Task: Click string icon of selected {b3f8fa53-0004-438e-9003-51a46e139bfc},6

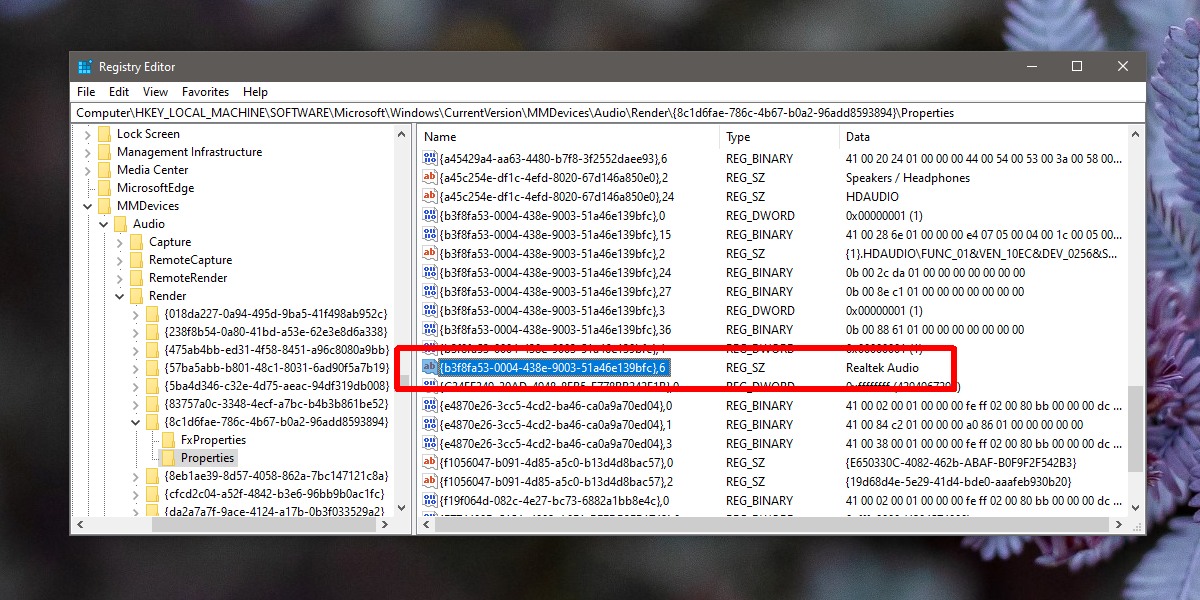Action: [430, 368]
